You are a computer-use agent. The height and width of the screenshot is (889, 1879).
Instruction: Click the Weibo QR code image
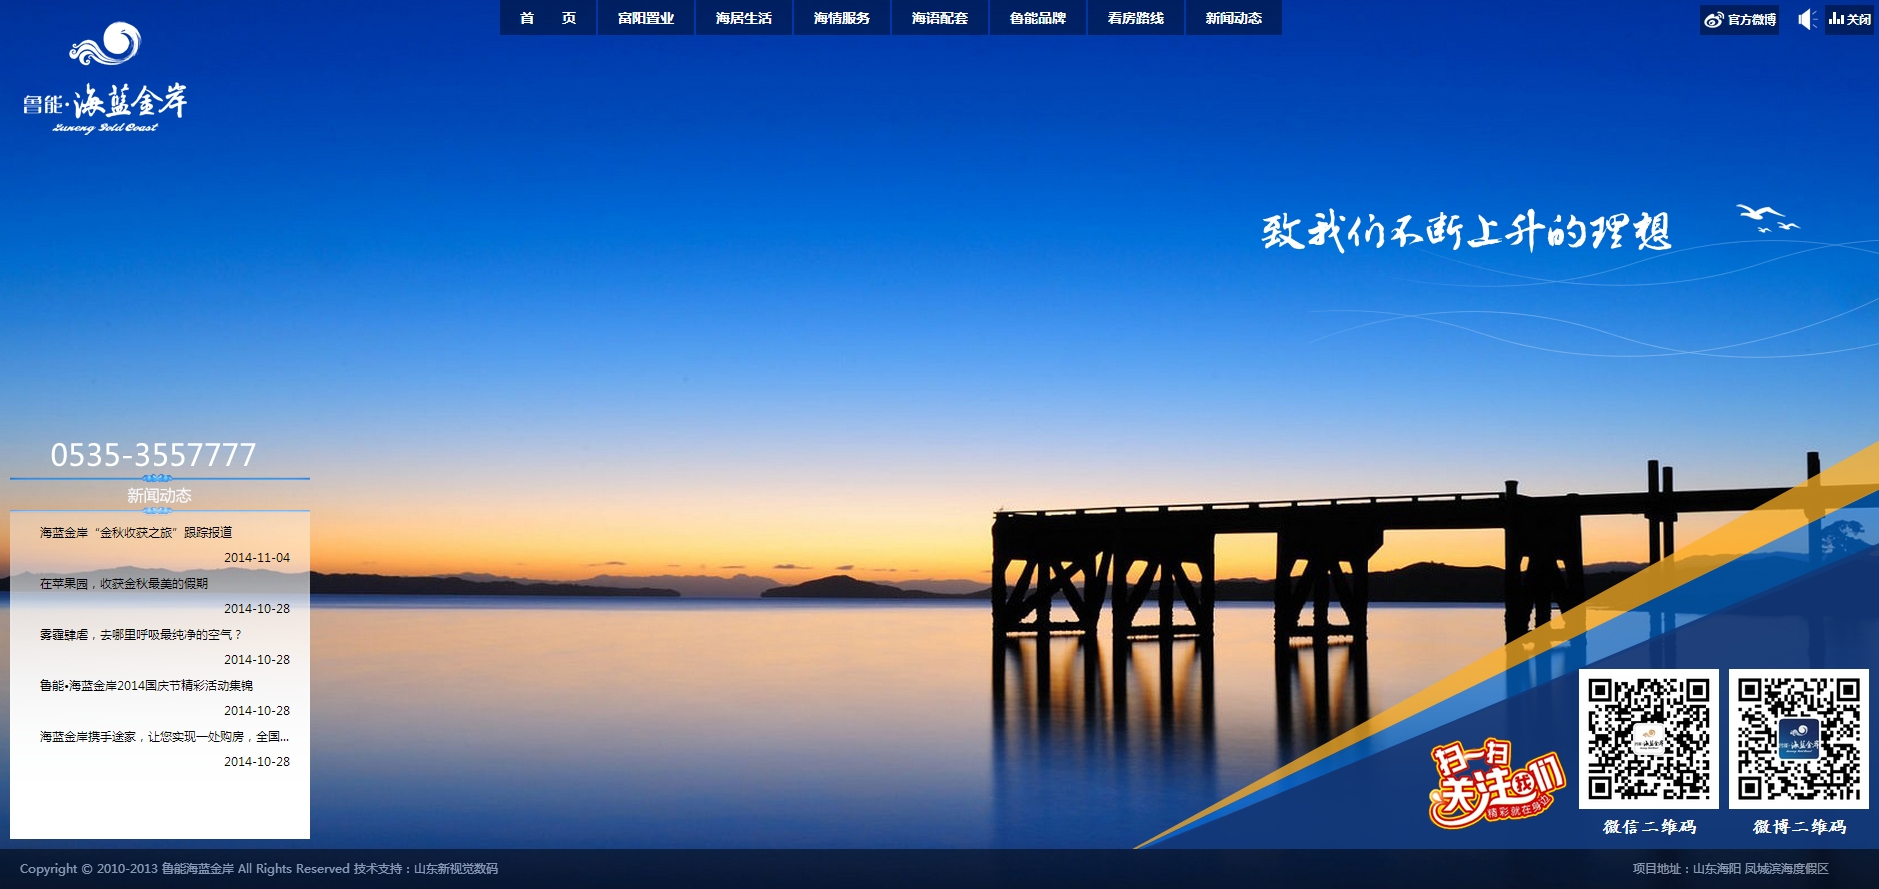click(x=1798, y=739)
